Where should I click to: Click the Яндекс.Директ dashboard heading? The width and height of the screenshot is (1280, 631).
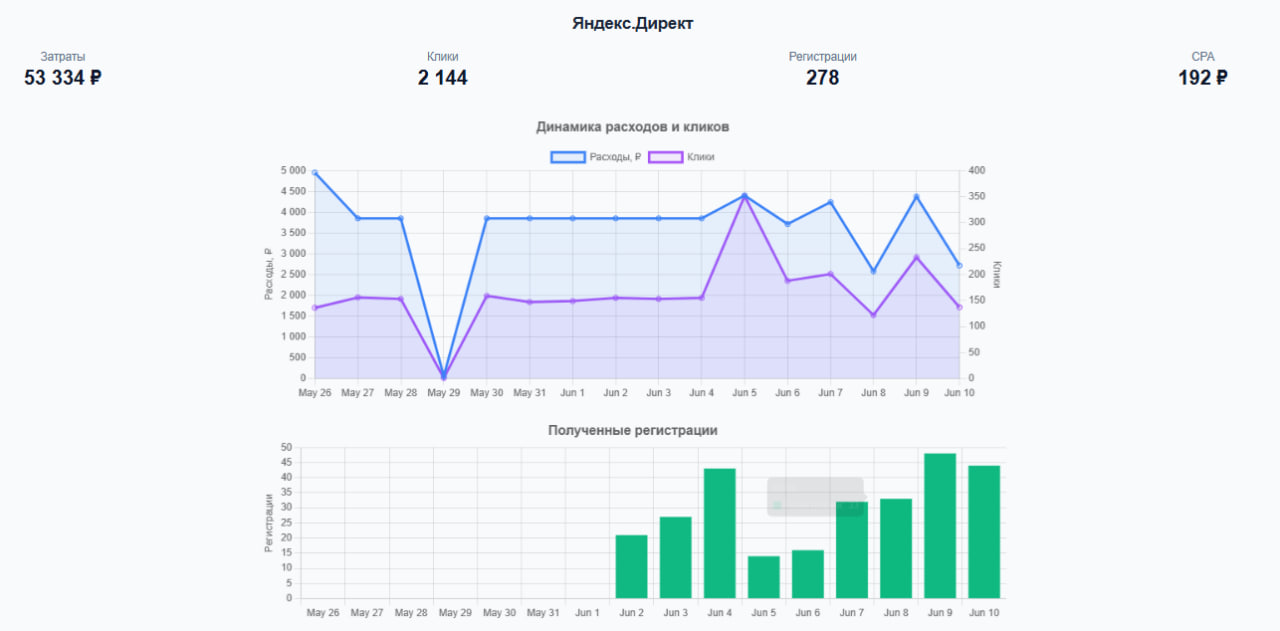(632, 24)
